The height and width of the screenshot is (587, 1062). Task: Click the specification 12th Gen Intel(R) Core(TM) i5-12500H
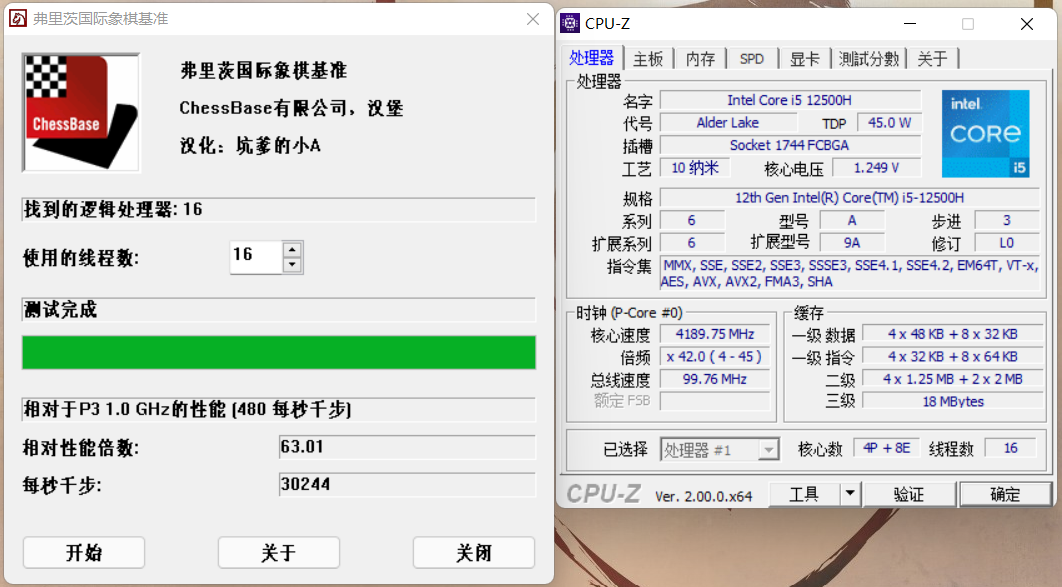click(849, 198)
